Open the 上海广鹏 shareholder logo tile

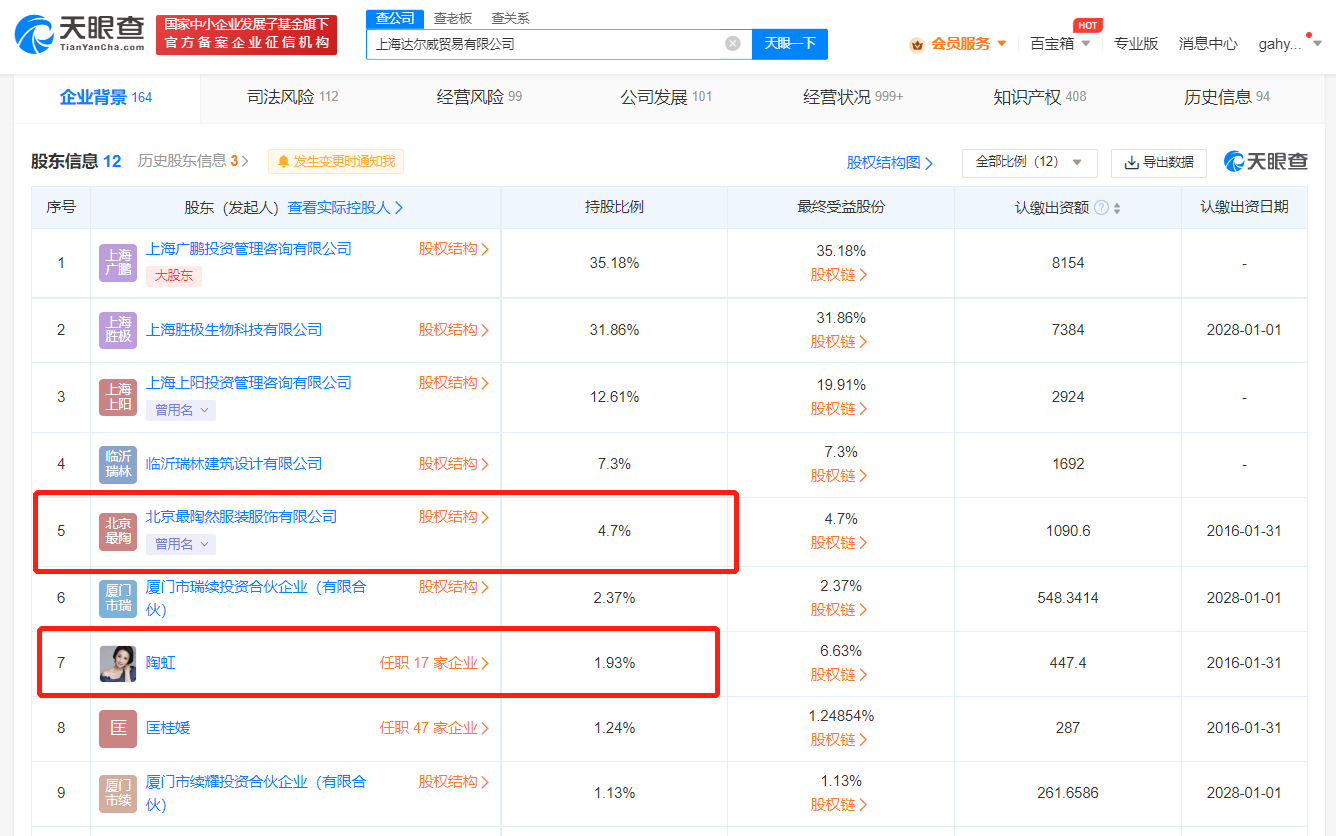pos(118,262)
